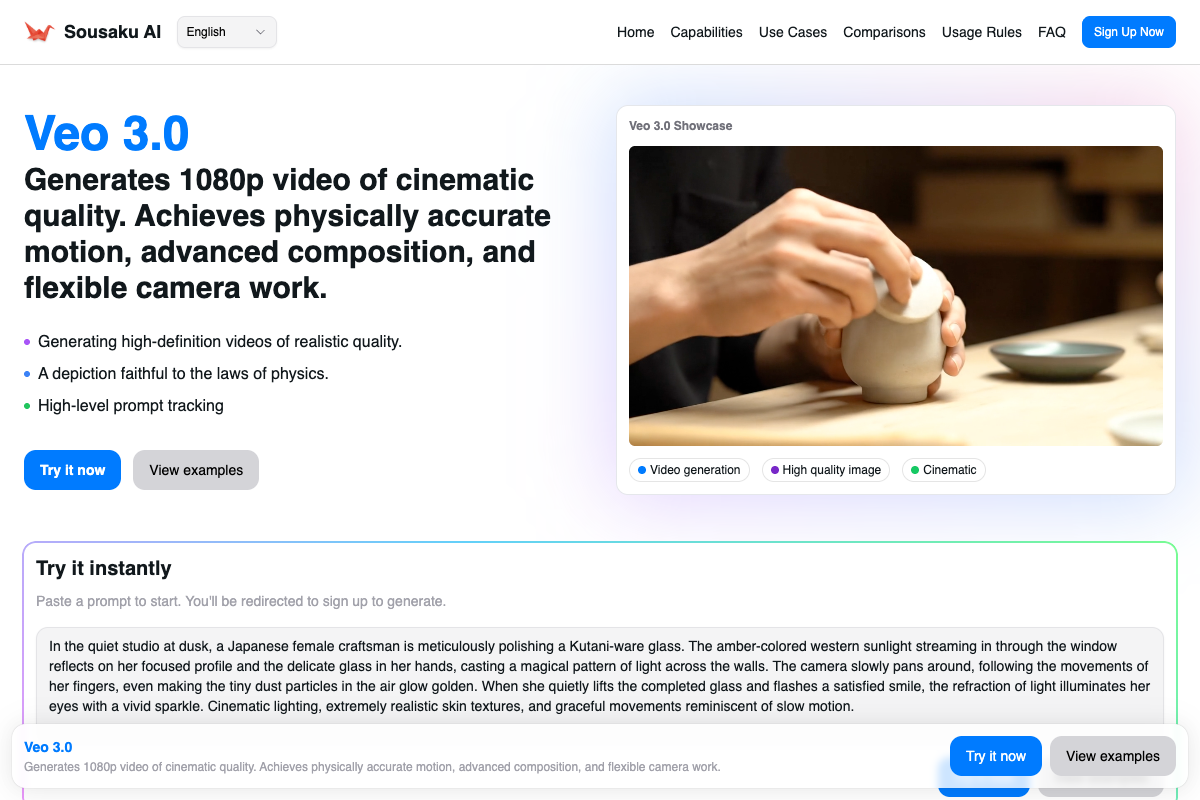This screenshot has height=800, width=1200.
Task: Jump to the FAQ section
Action: (x=1052, y=32)
